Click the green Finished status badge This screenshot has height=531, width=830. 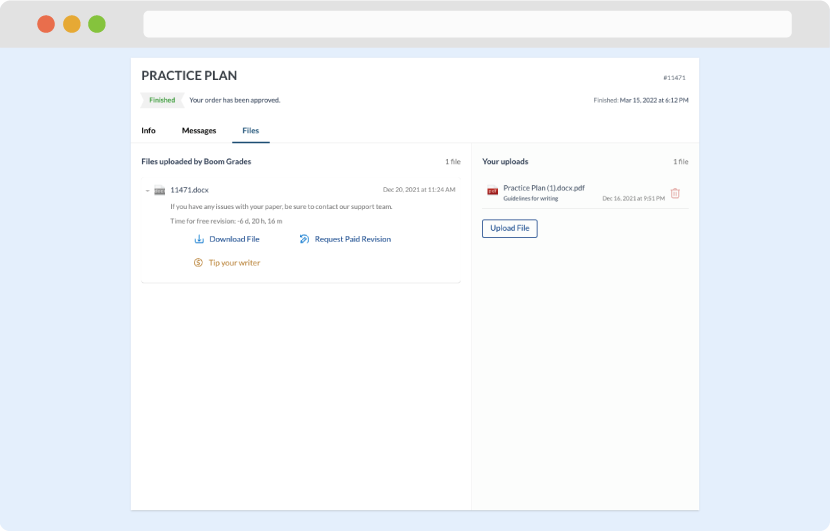pyautogui.click(x=162, y=100)
